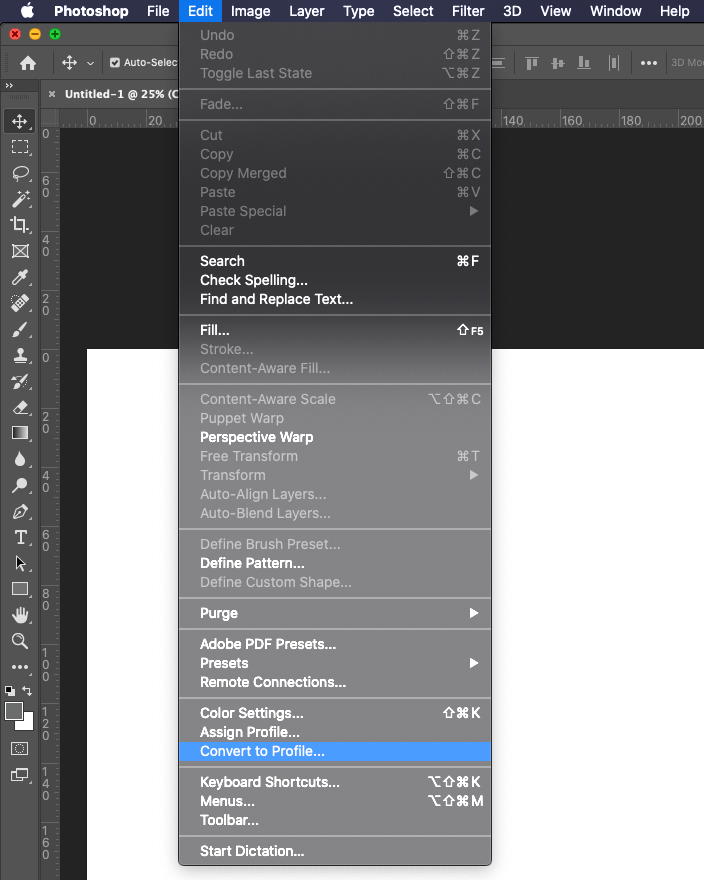The image size is (704, 880).
Task: Select the Spot Healing Brush tool
Action: (x=20, y=303)
